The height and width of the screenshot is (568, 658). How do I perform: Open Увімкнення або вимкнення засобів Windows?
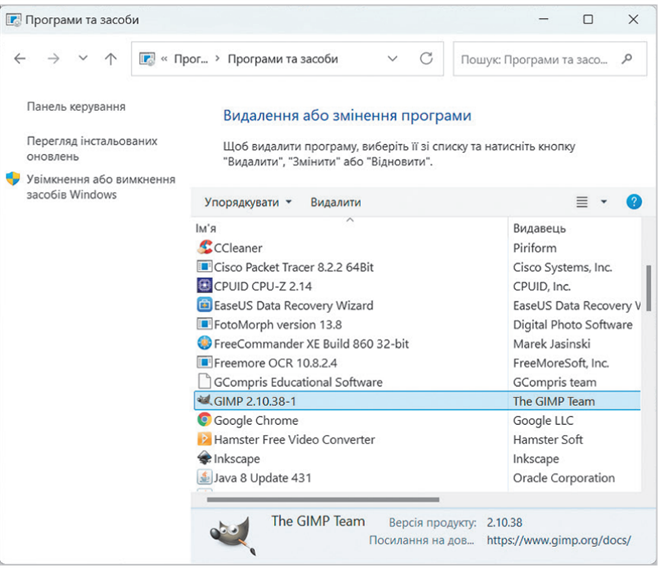pos(101,187)
